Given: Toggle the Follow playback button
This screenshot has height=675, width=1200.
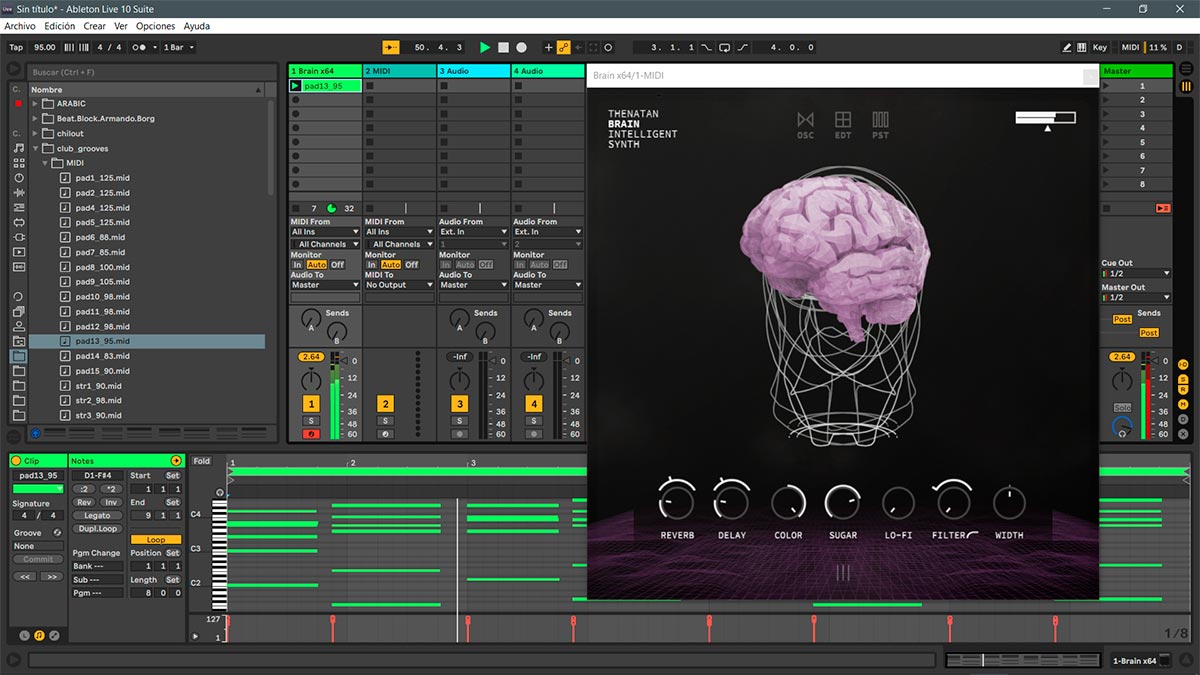Looking at the screenshot, I should 391,47.
